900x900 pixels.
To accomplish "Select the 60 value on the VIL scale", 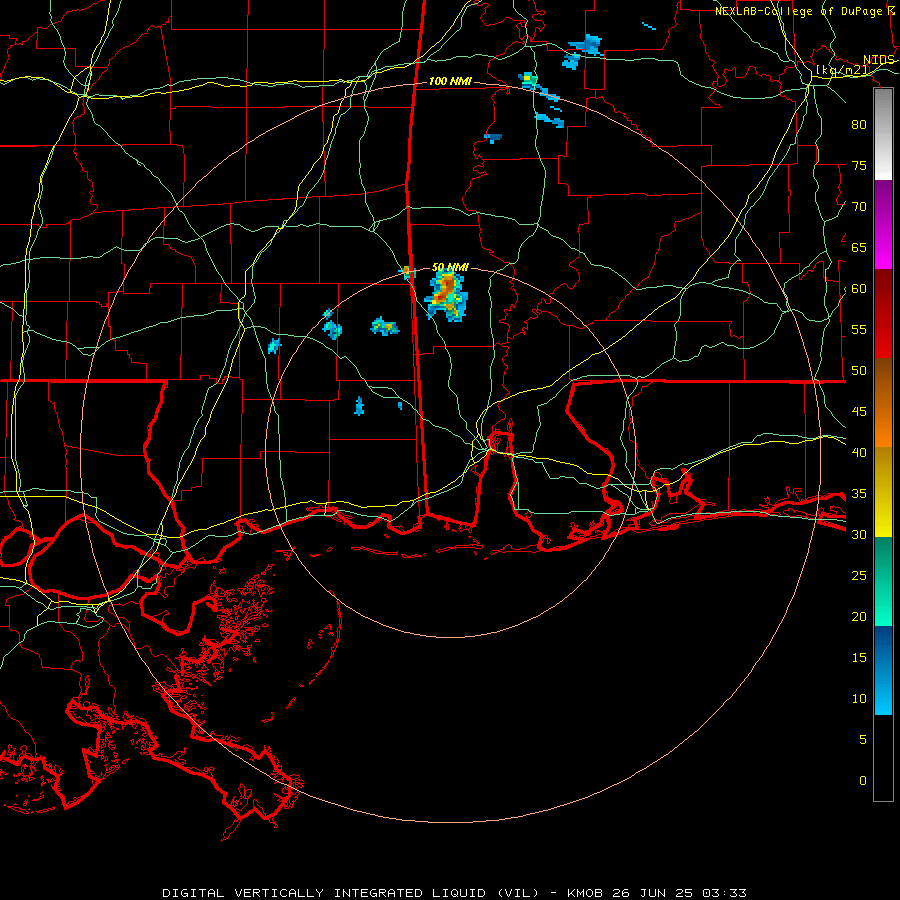I will click(x=859, y=289).
